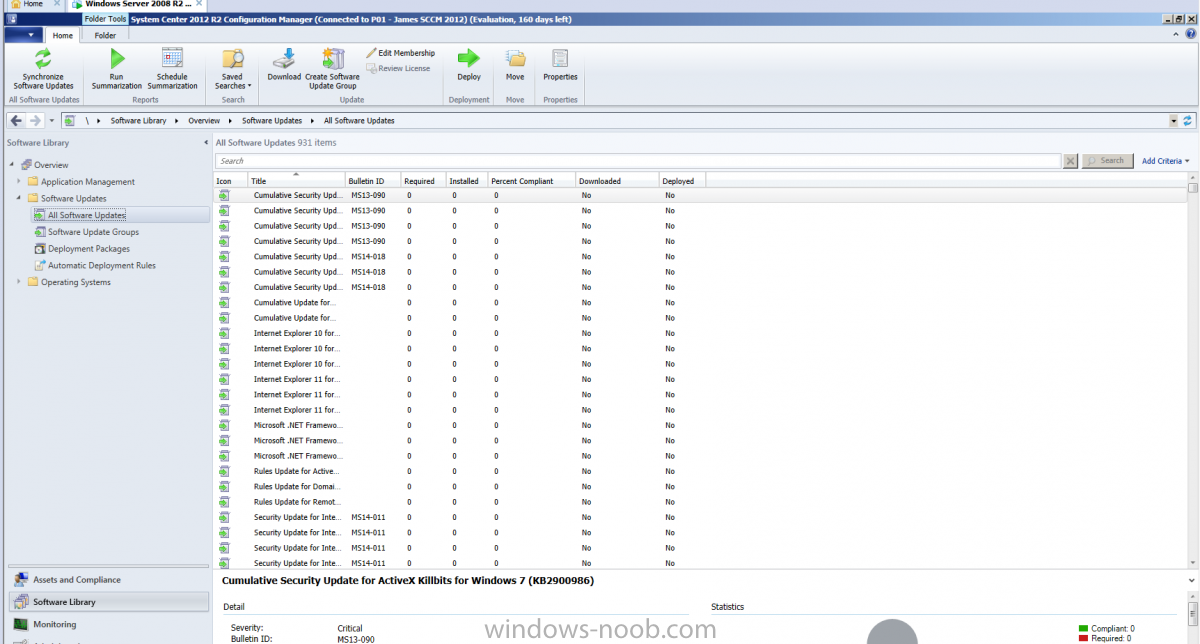This screenshot has width=1200, height=644.
Task: Click the Review License ribbon item
Action: tap(398, 69)
